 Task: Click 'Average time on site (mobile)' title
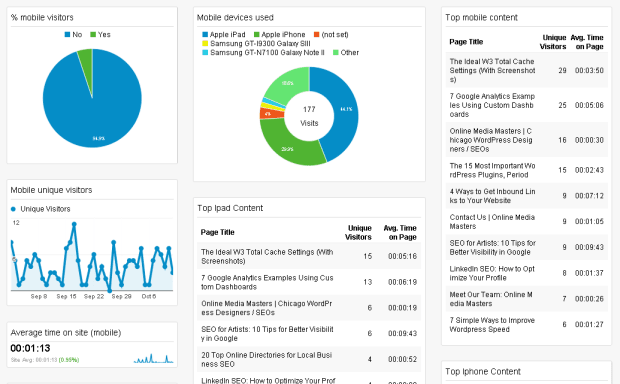pyautogui.click(x=66, y=333)
